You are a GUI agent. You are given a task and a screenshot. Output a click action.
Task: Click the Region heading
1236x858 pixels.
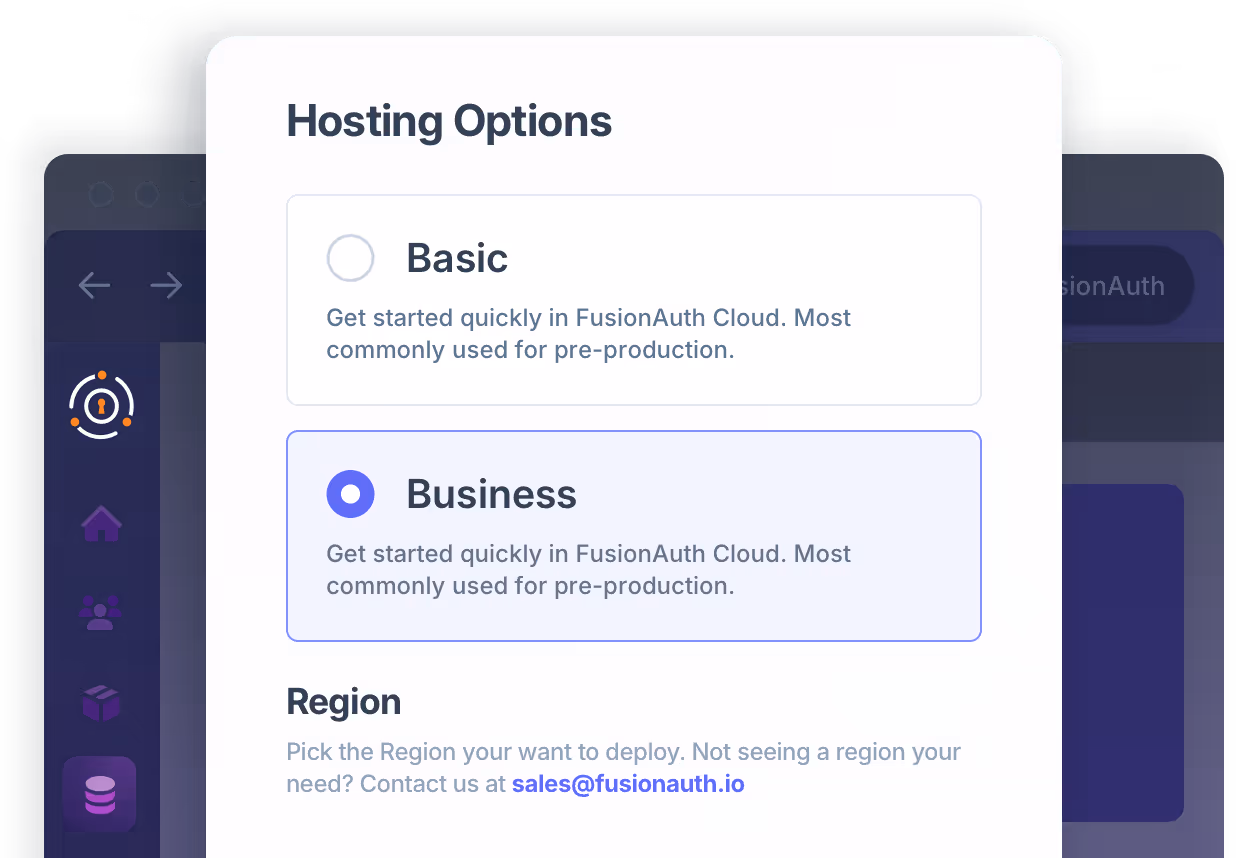tap(344, 702)
